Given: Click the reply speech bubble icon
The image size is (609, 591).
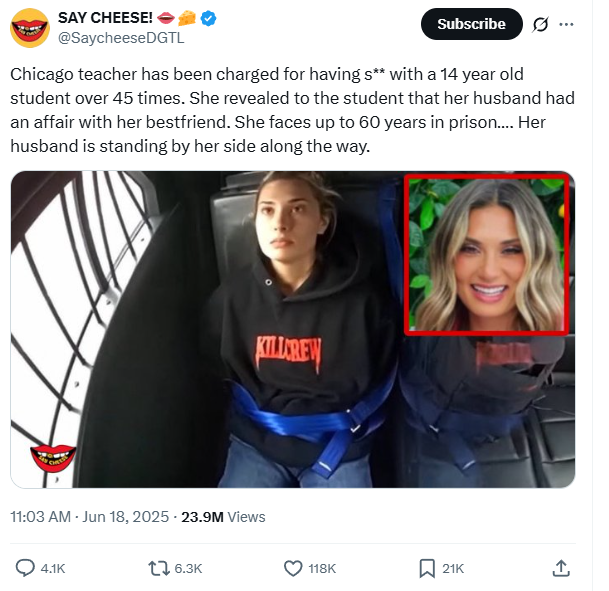Looking at the screenshot, I should click(x=25, y=568).
